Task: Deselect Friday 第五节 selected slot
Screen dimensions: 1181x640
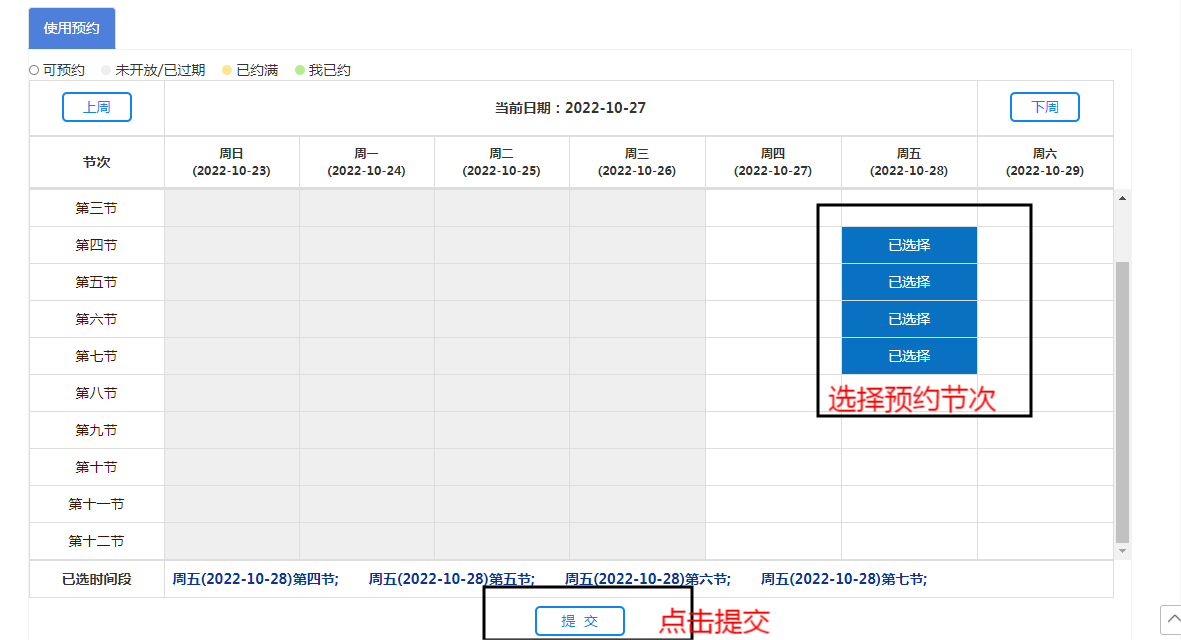Action: tap(908, 282)
